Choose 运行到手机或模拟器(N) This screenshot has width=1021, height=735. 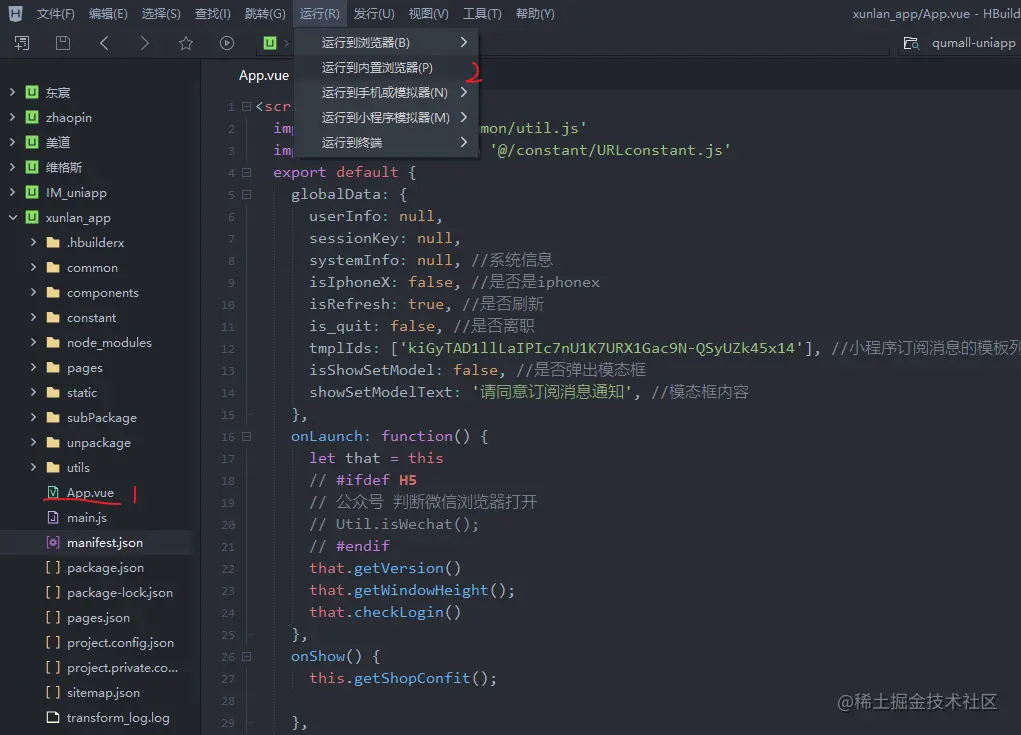[x=387, y=92]
